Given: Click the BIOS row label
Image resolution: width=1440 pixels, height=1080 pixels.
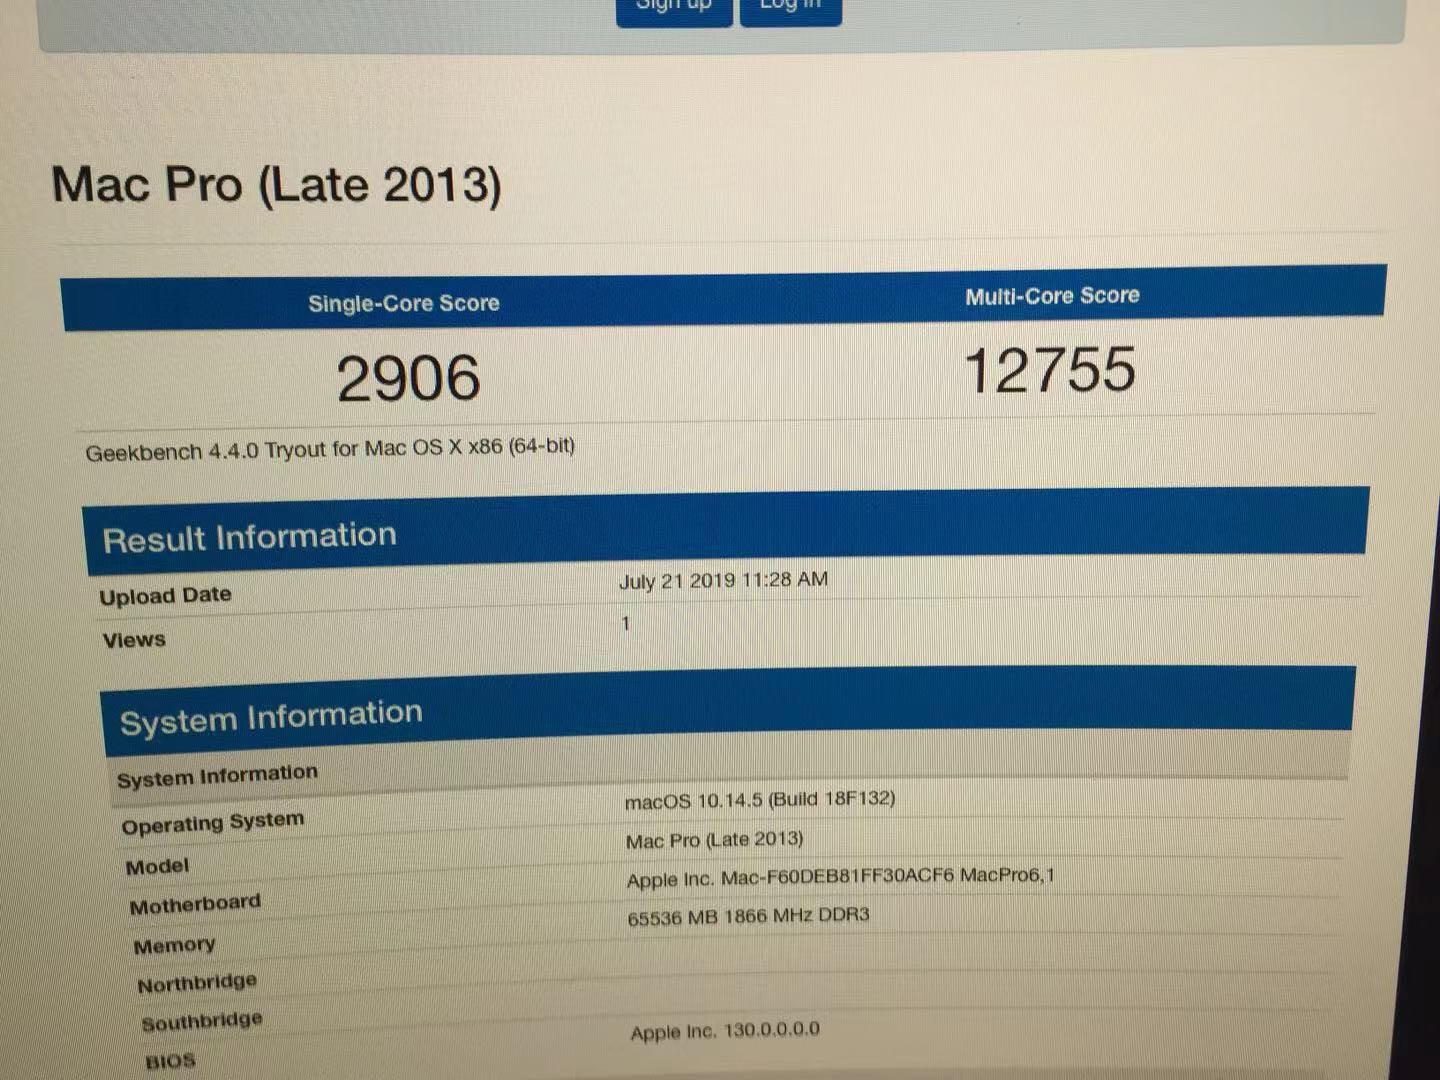Looking at the screenshot, I should (170, 1061).
